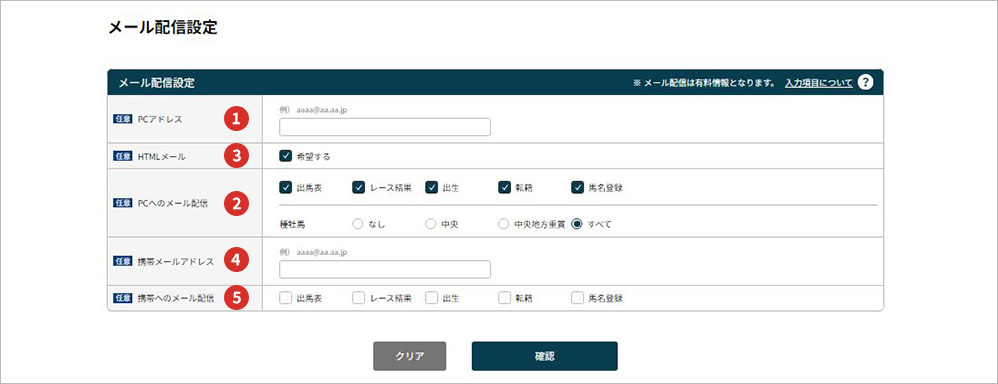Click the 携帯メールアドレス row label
The height and width of the screenshot is (384, 998).
coord(175,261)
